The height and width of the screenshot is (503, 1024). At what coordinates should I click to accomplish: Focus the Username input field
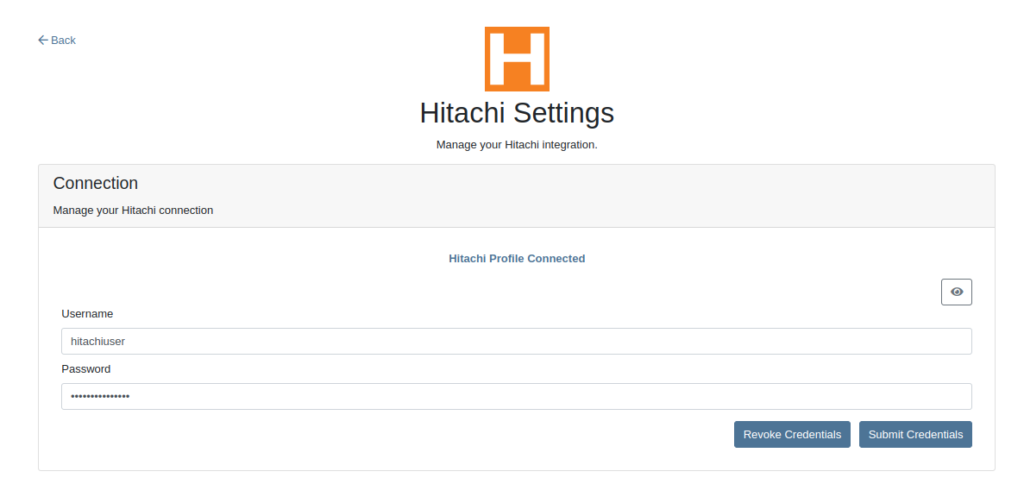coord(517,341)
